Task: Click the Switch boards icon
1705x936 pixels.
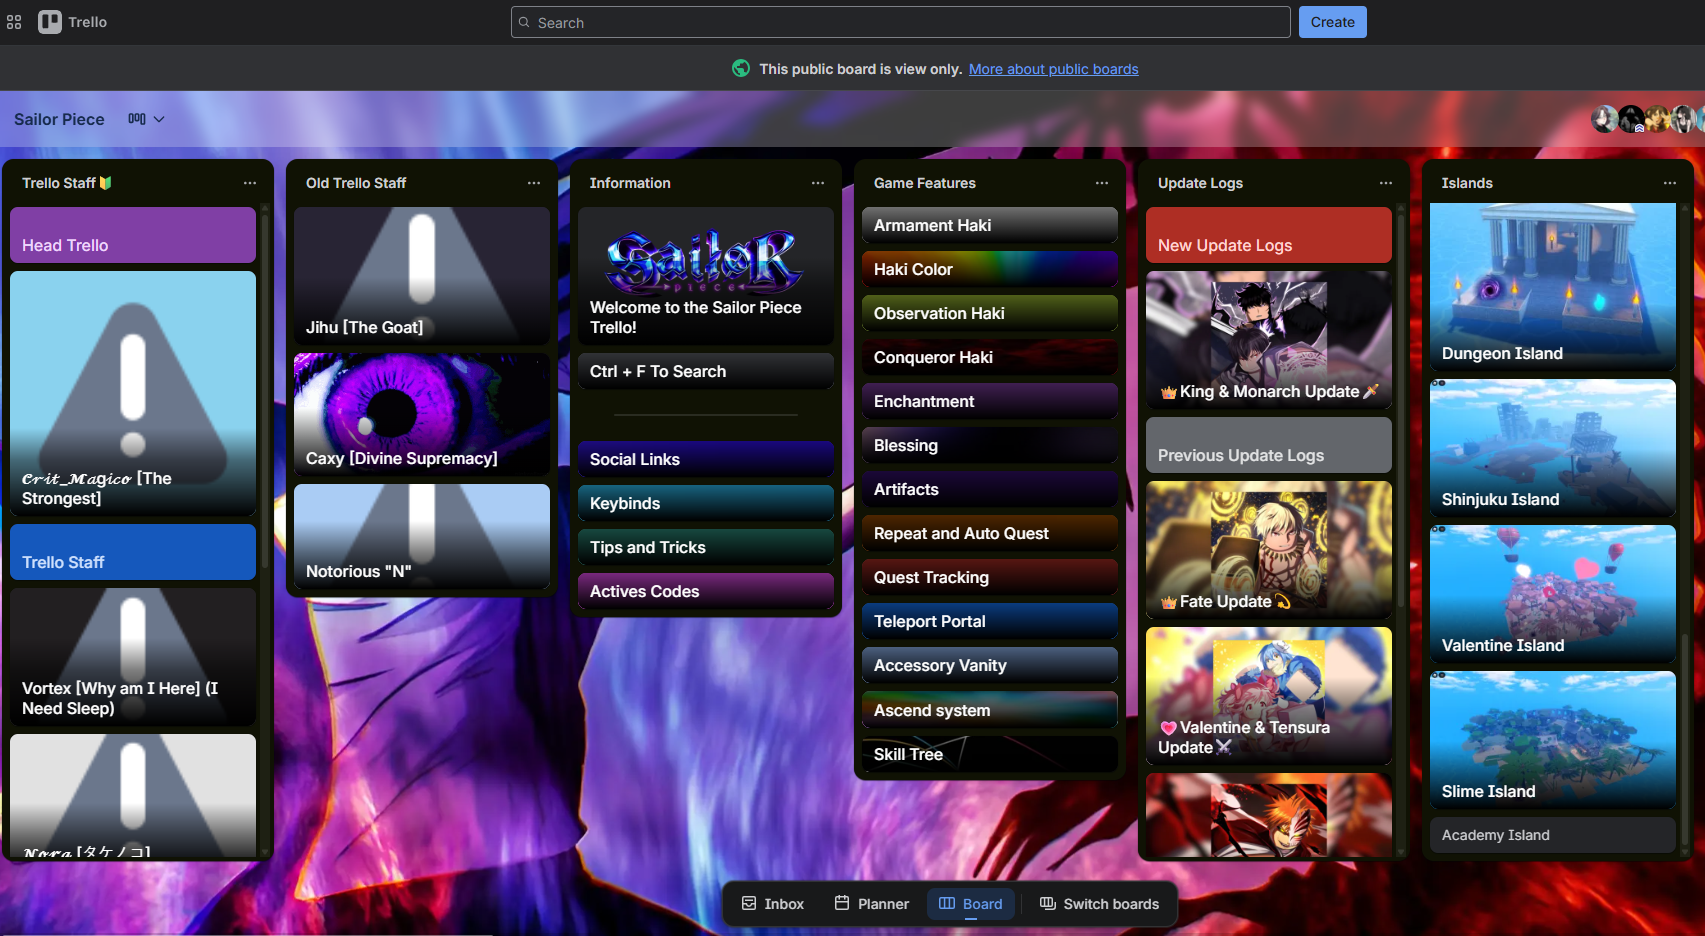Action: tap(1047, 903)
